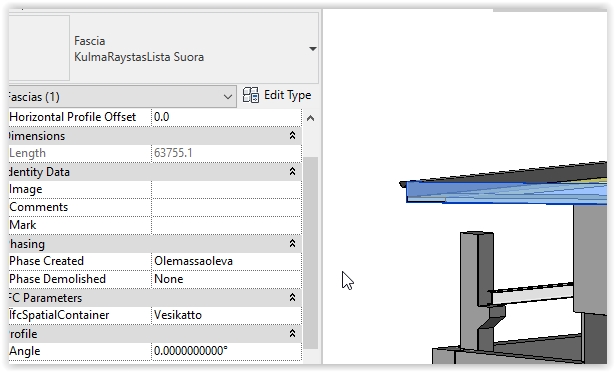This screenshot has width=615, height=372.
Task: Click the Angle parameter label
Action: (x=25, y=351)
